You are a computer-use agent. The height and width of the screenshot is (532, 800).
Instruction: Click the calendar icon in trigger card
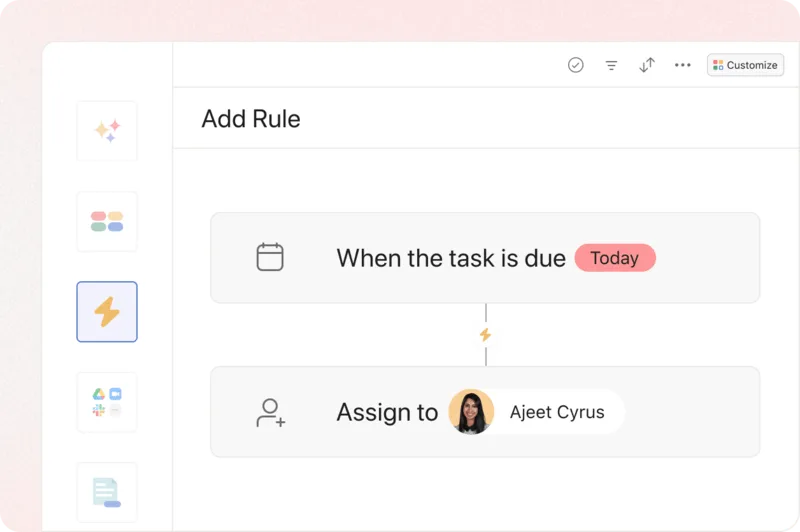point(270,258)
